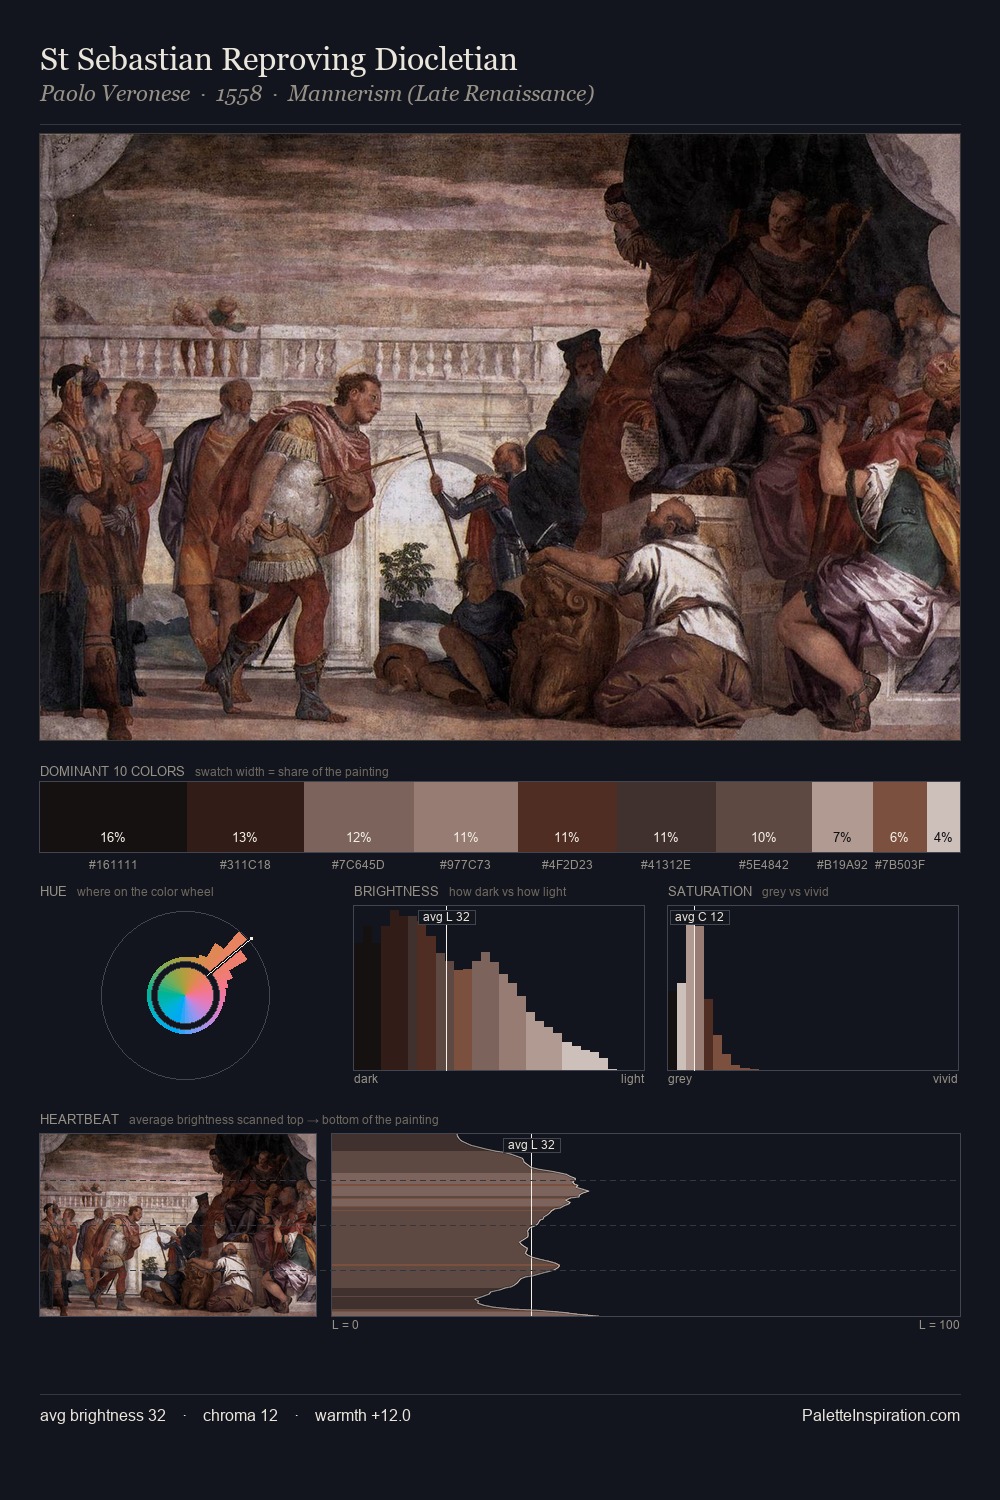
Task: Click the '#B19A92' hex code label
Action: point(842,865)
